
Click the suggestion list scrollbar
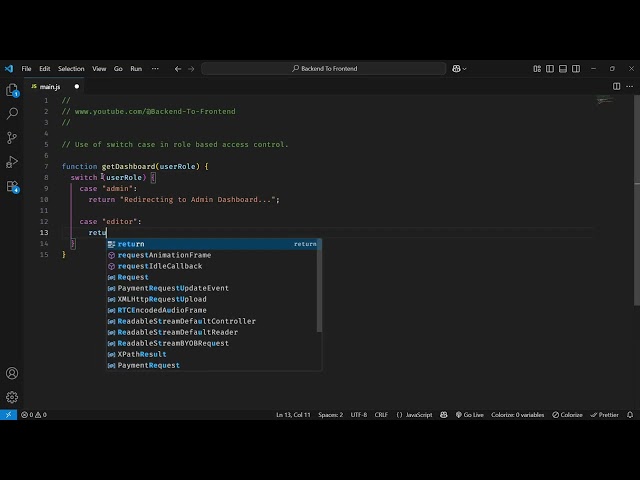pos(319,286)
